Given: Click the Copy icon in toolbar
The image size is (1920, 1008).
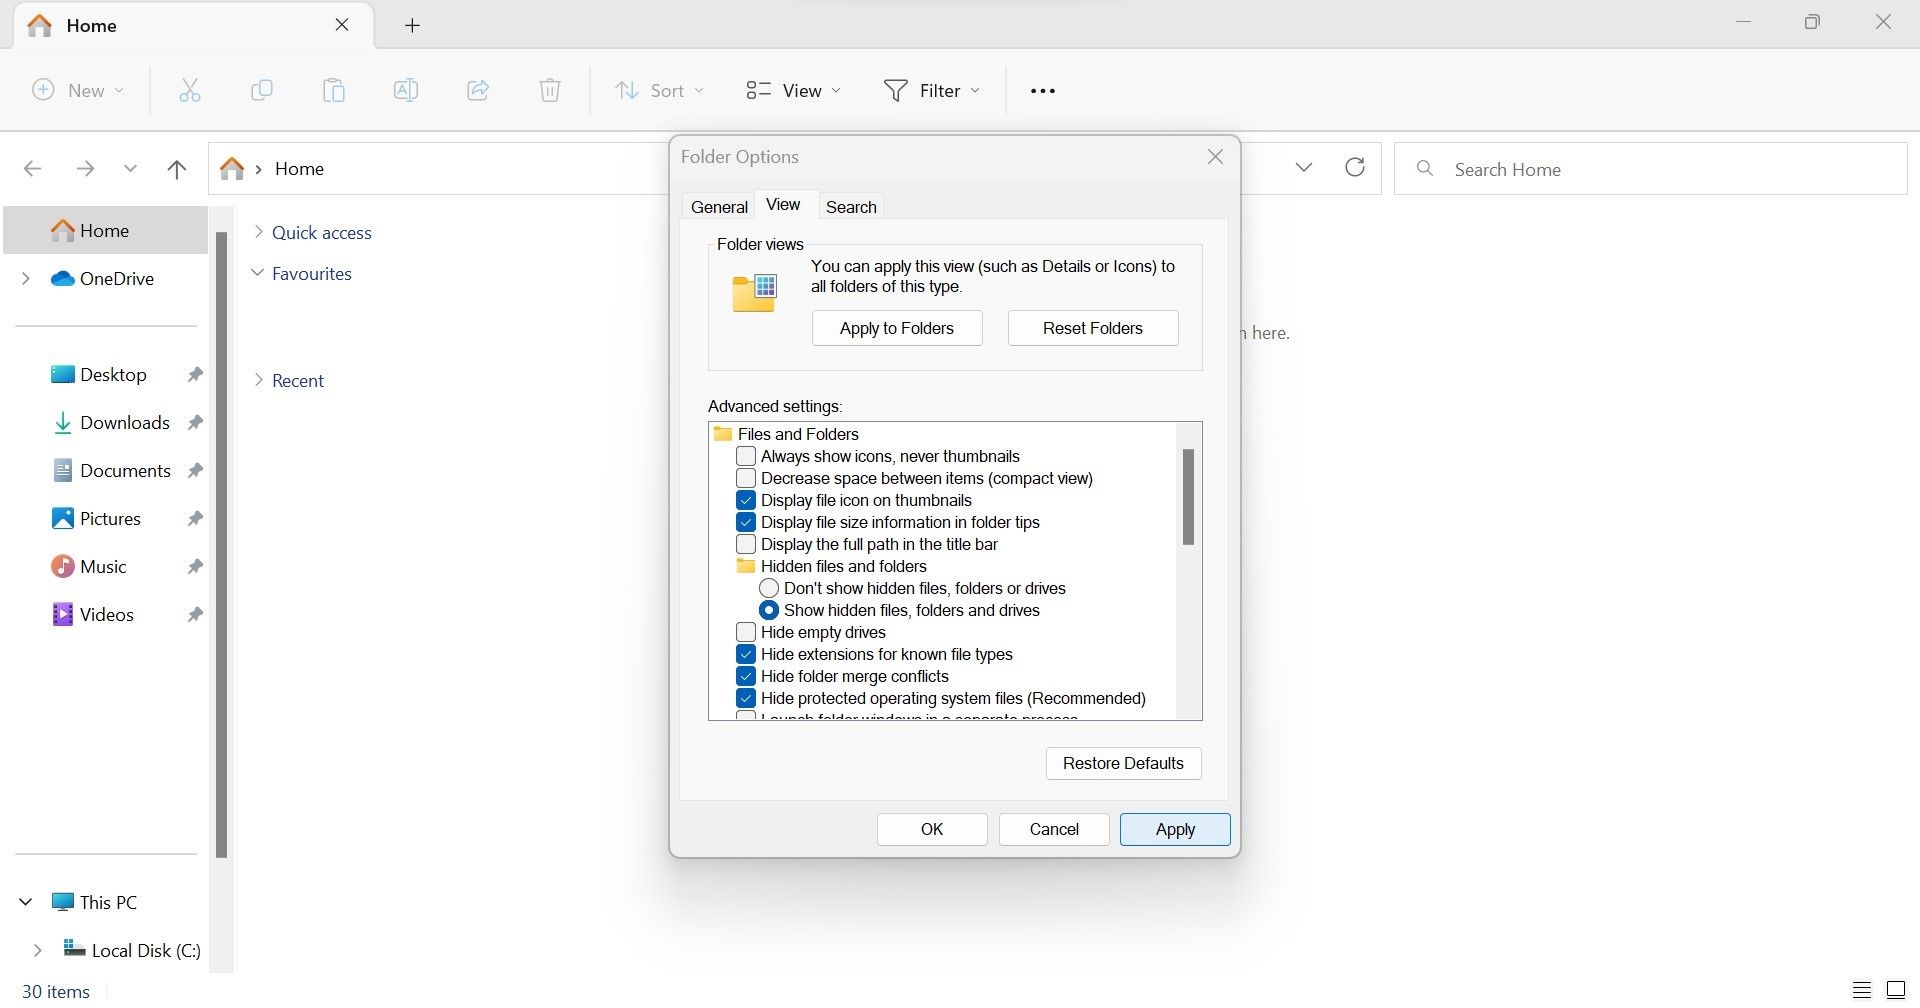Looking at the screenshot, I should point(262,90).
